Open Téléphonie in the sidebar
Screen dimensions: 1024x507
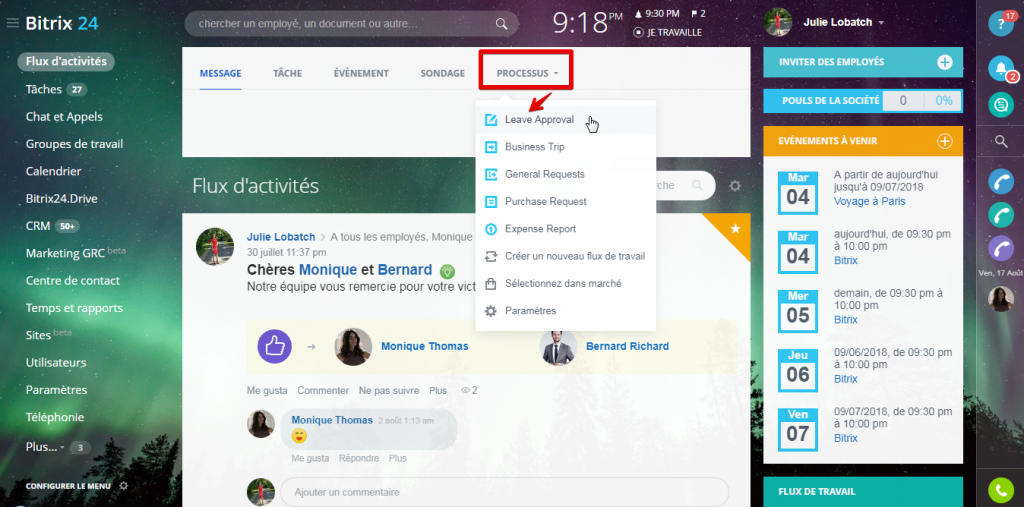[x=55, y=417]
